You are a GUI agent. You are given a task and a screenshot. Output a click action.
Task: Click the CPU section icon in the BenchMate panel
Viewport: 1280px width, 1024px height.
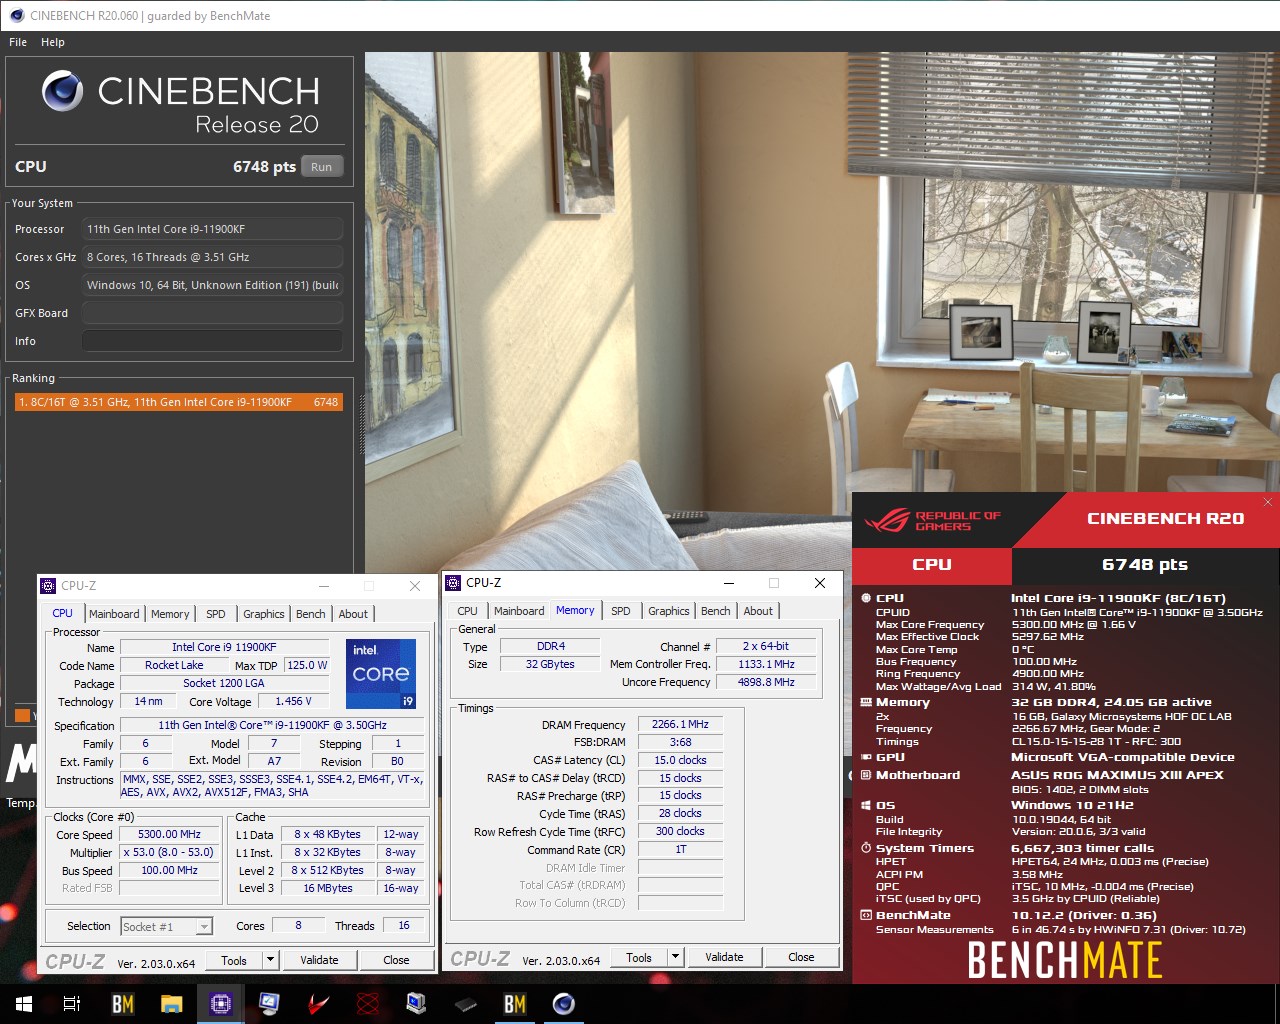(x=866, y=598)
